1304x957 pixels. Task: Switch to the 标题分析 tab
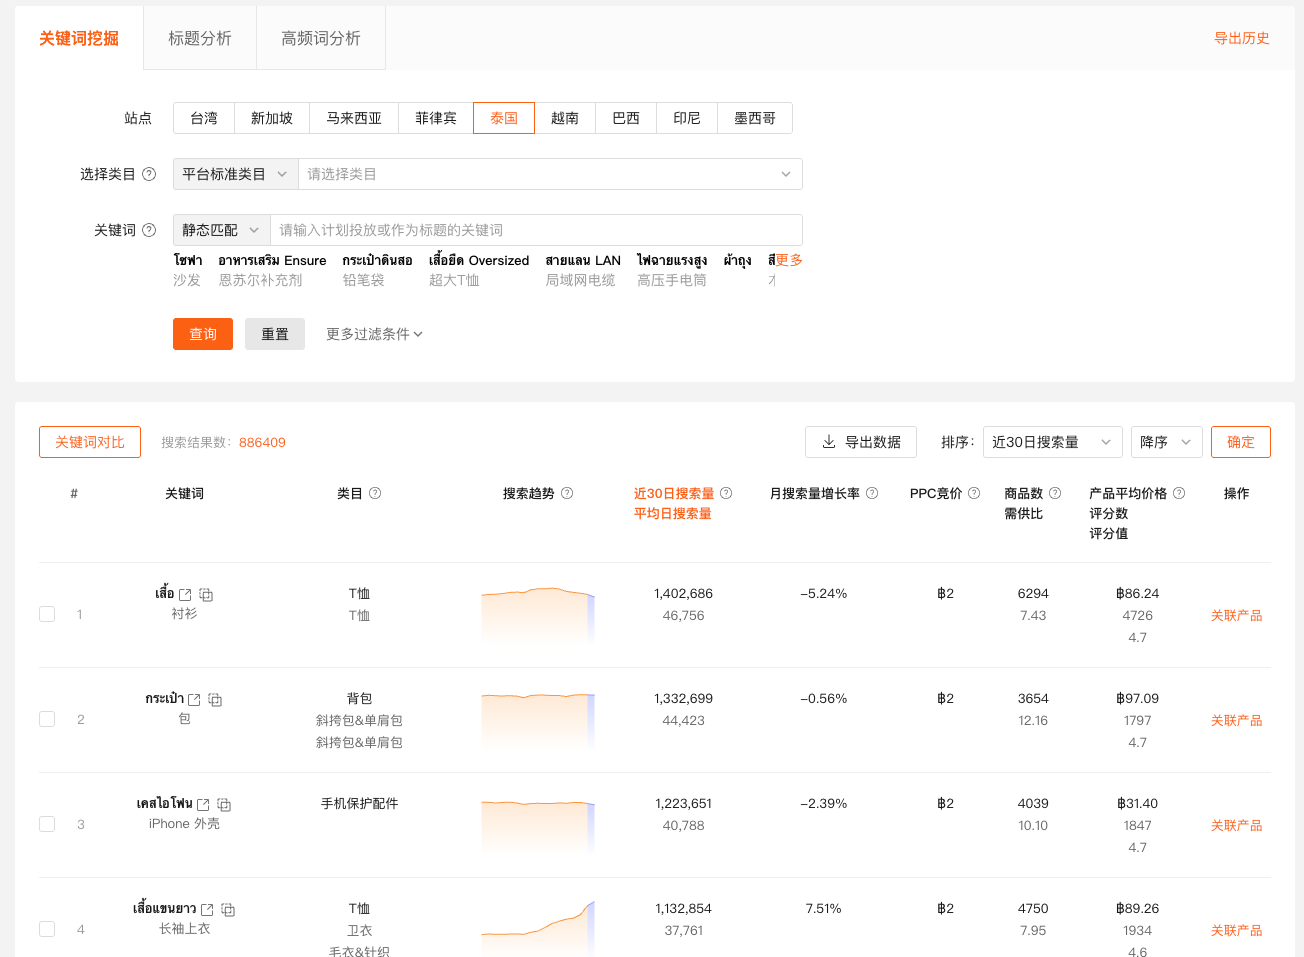pyautogui.click(x=200, y=38)
